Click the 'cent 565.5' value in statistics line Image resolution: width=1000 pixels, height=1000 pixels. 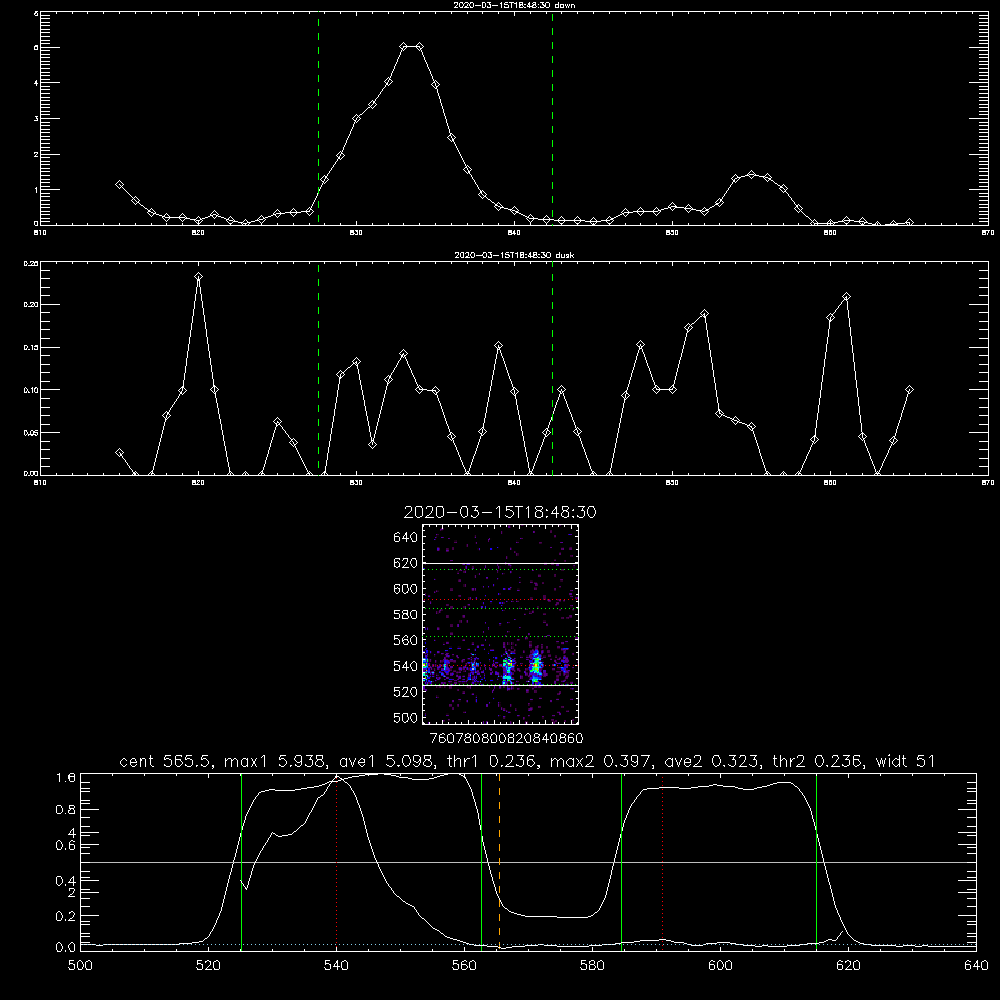tap(168, 761)
